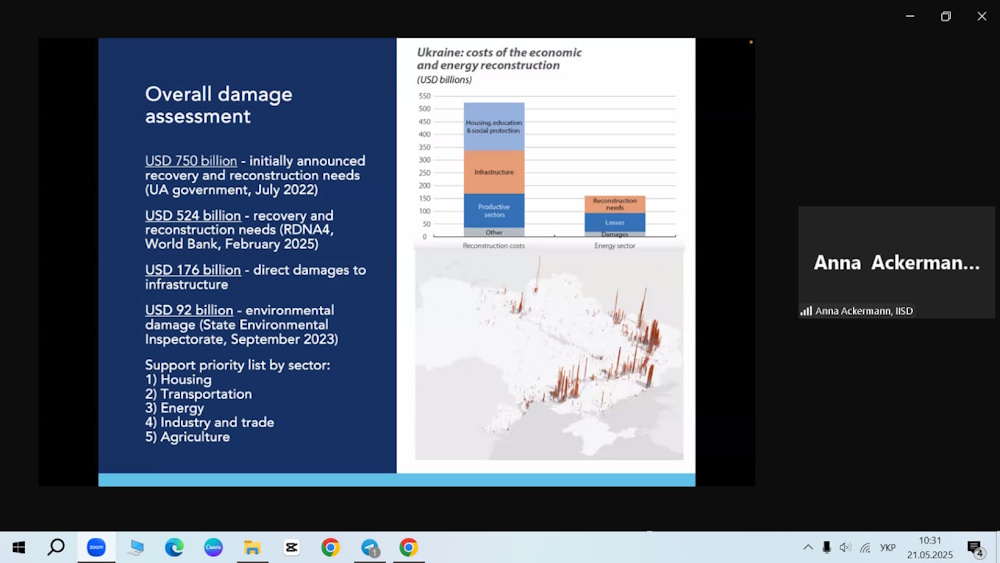Click the computer icon beside Zoom in taskbar
Image resolution: width=1000 pixels, height=563 pixels.
pyautogui.click(x=135, y=547)
